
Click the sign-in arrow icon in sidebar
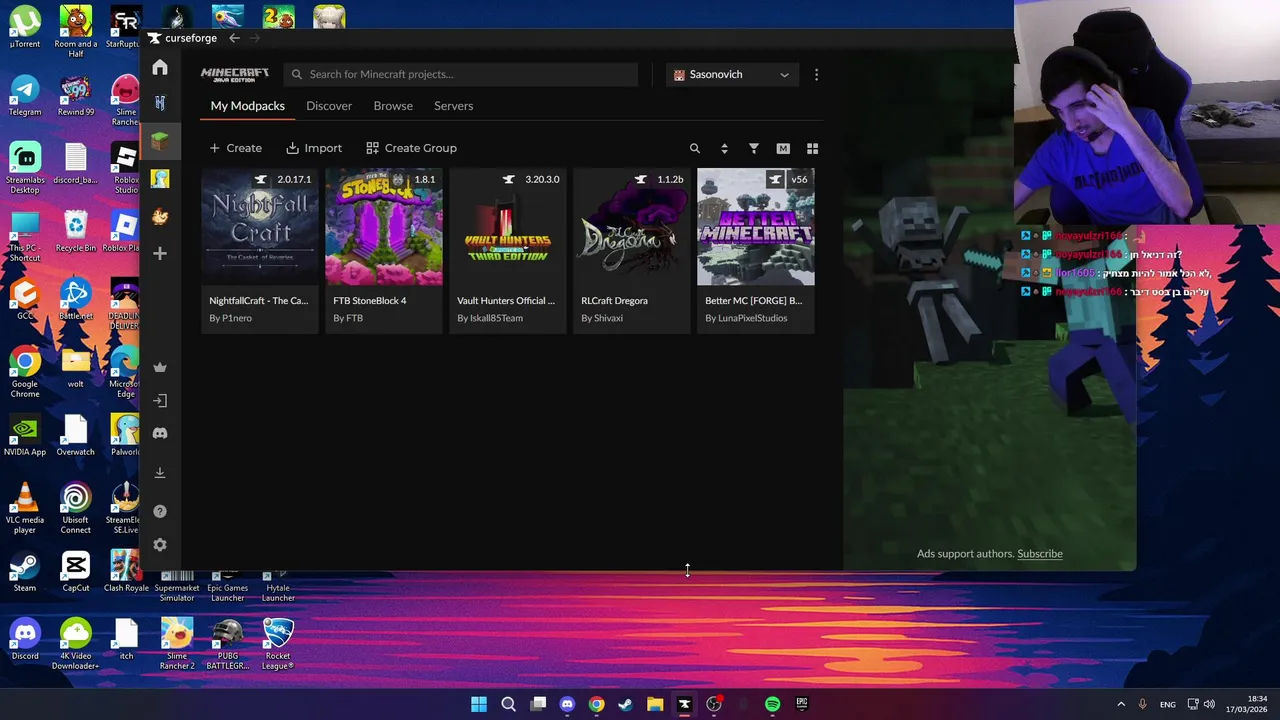click(160, 400)
